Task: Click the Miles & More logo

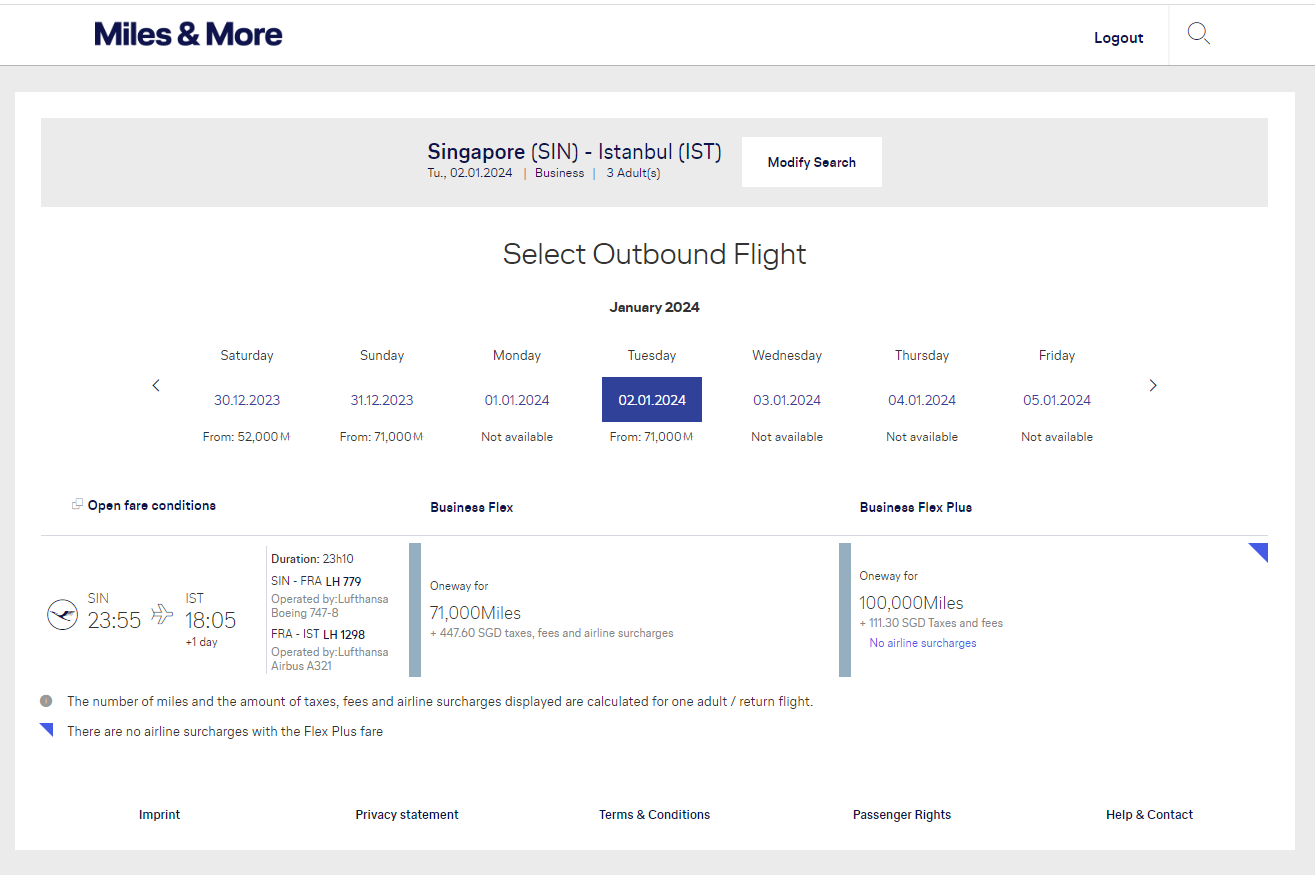Action: pyautogui.click(x=188, y=35)
